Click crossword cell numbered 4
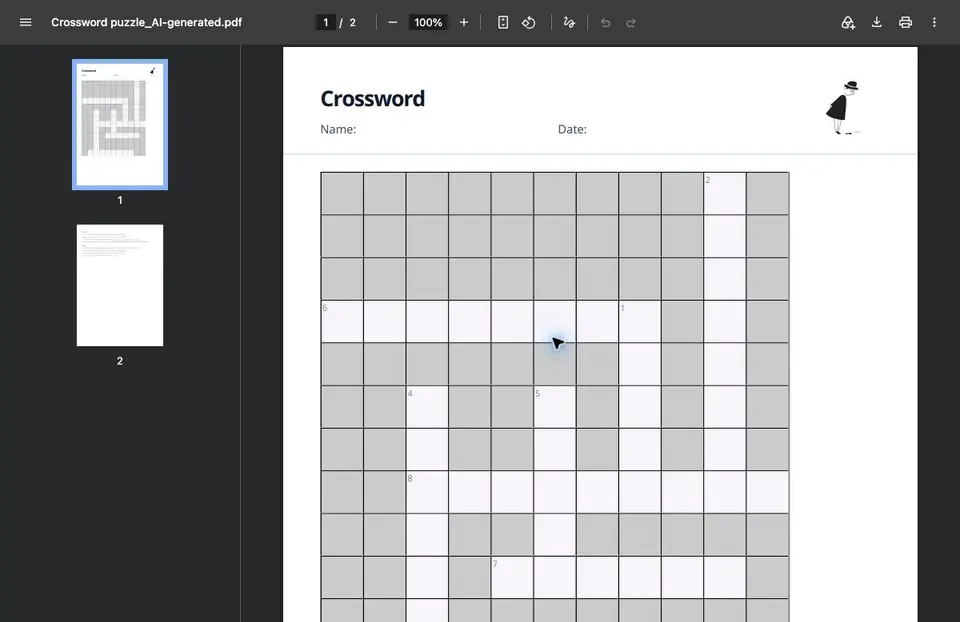Image resolution: width=960 pixels, height=622 pixels. [427, 407]
